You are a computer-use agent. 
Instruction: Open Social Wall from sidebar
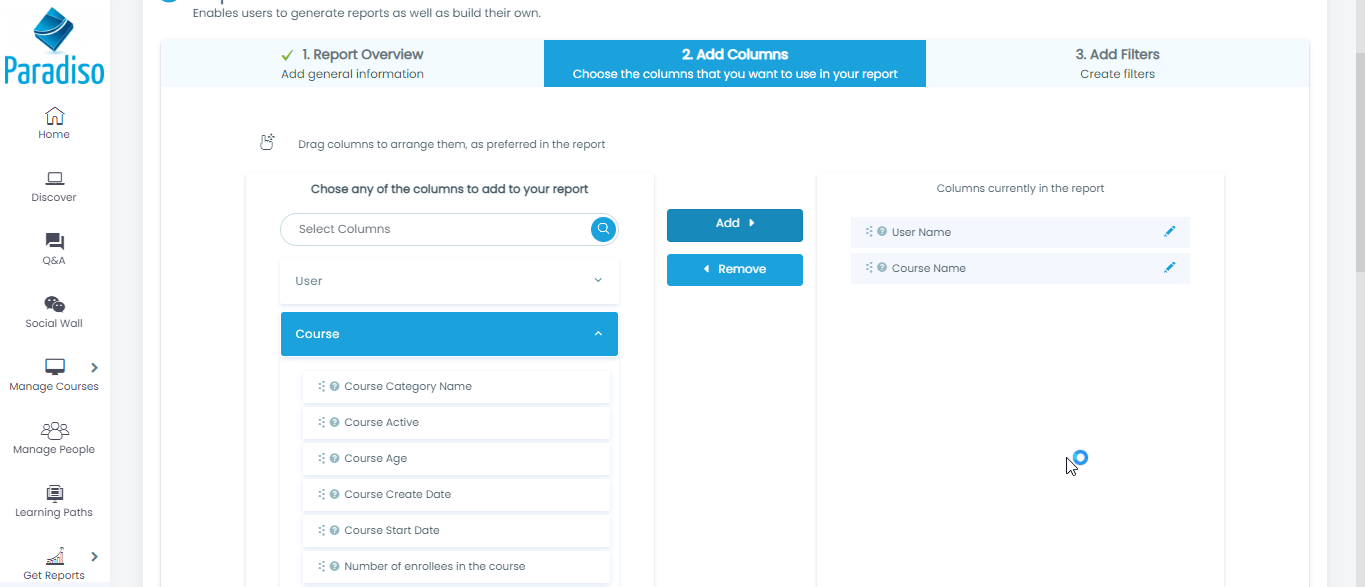point(54,305)
